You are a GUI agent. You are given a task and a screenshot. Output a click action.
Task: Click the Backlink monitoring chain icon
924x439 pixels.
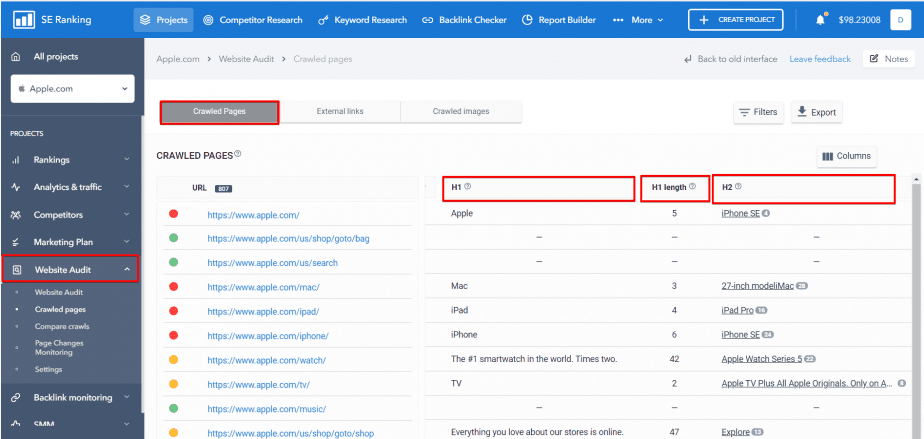coord(16,398)
